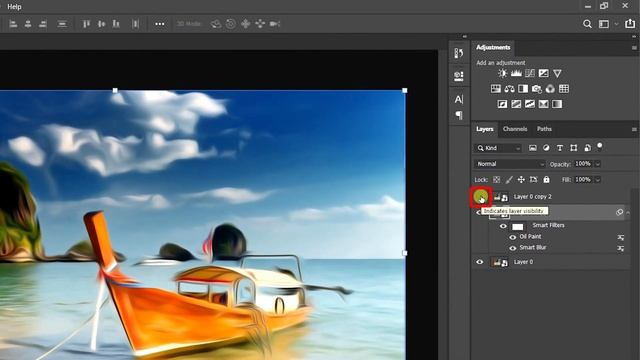Screen dimensions: 640x360
Task: Click the 3D pan camera icon
Action: (245, 24)
